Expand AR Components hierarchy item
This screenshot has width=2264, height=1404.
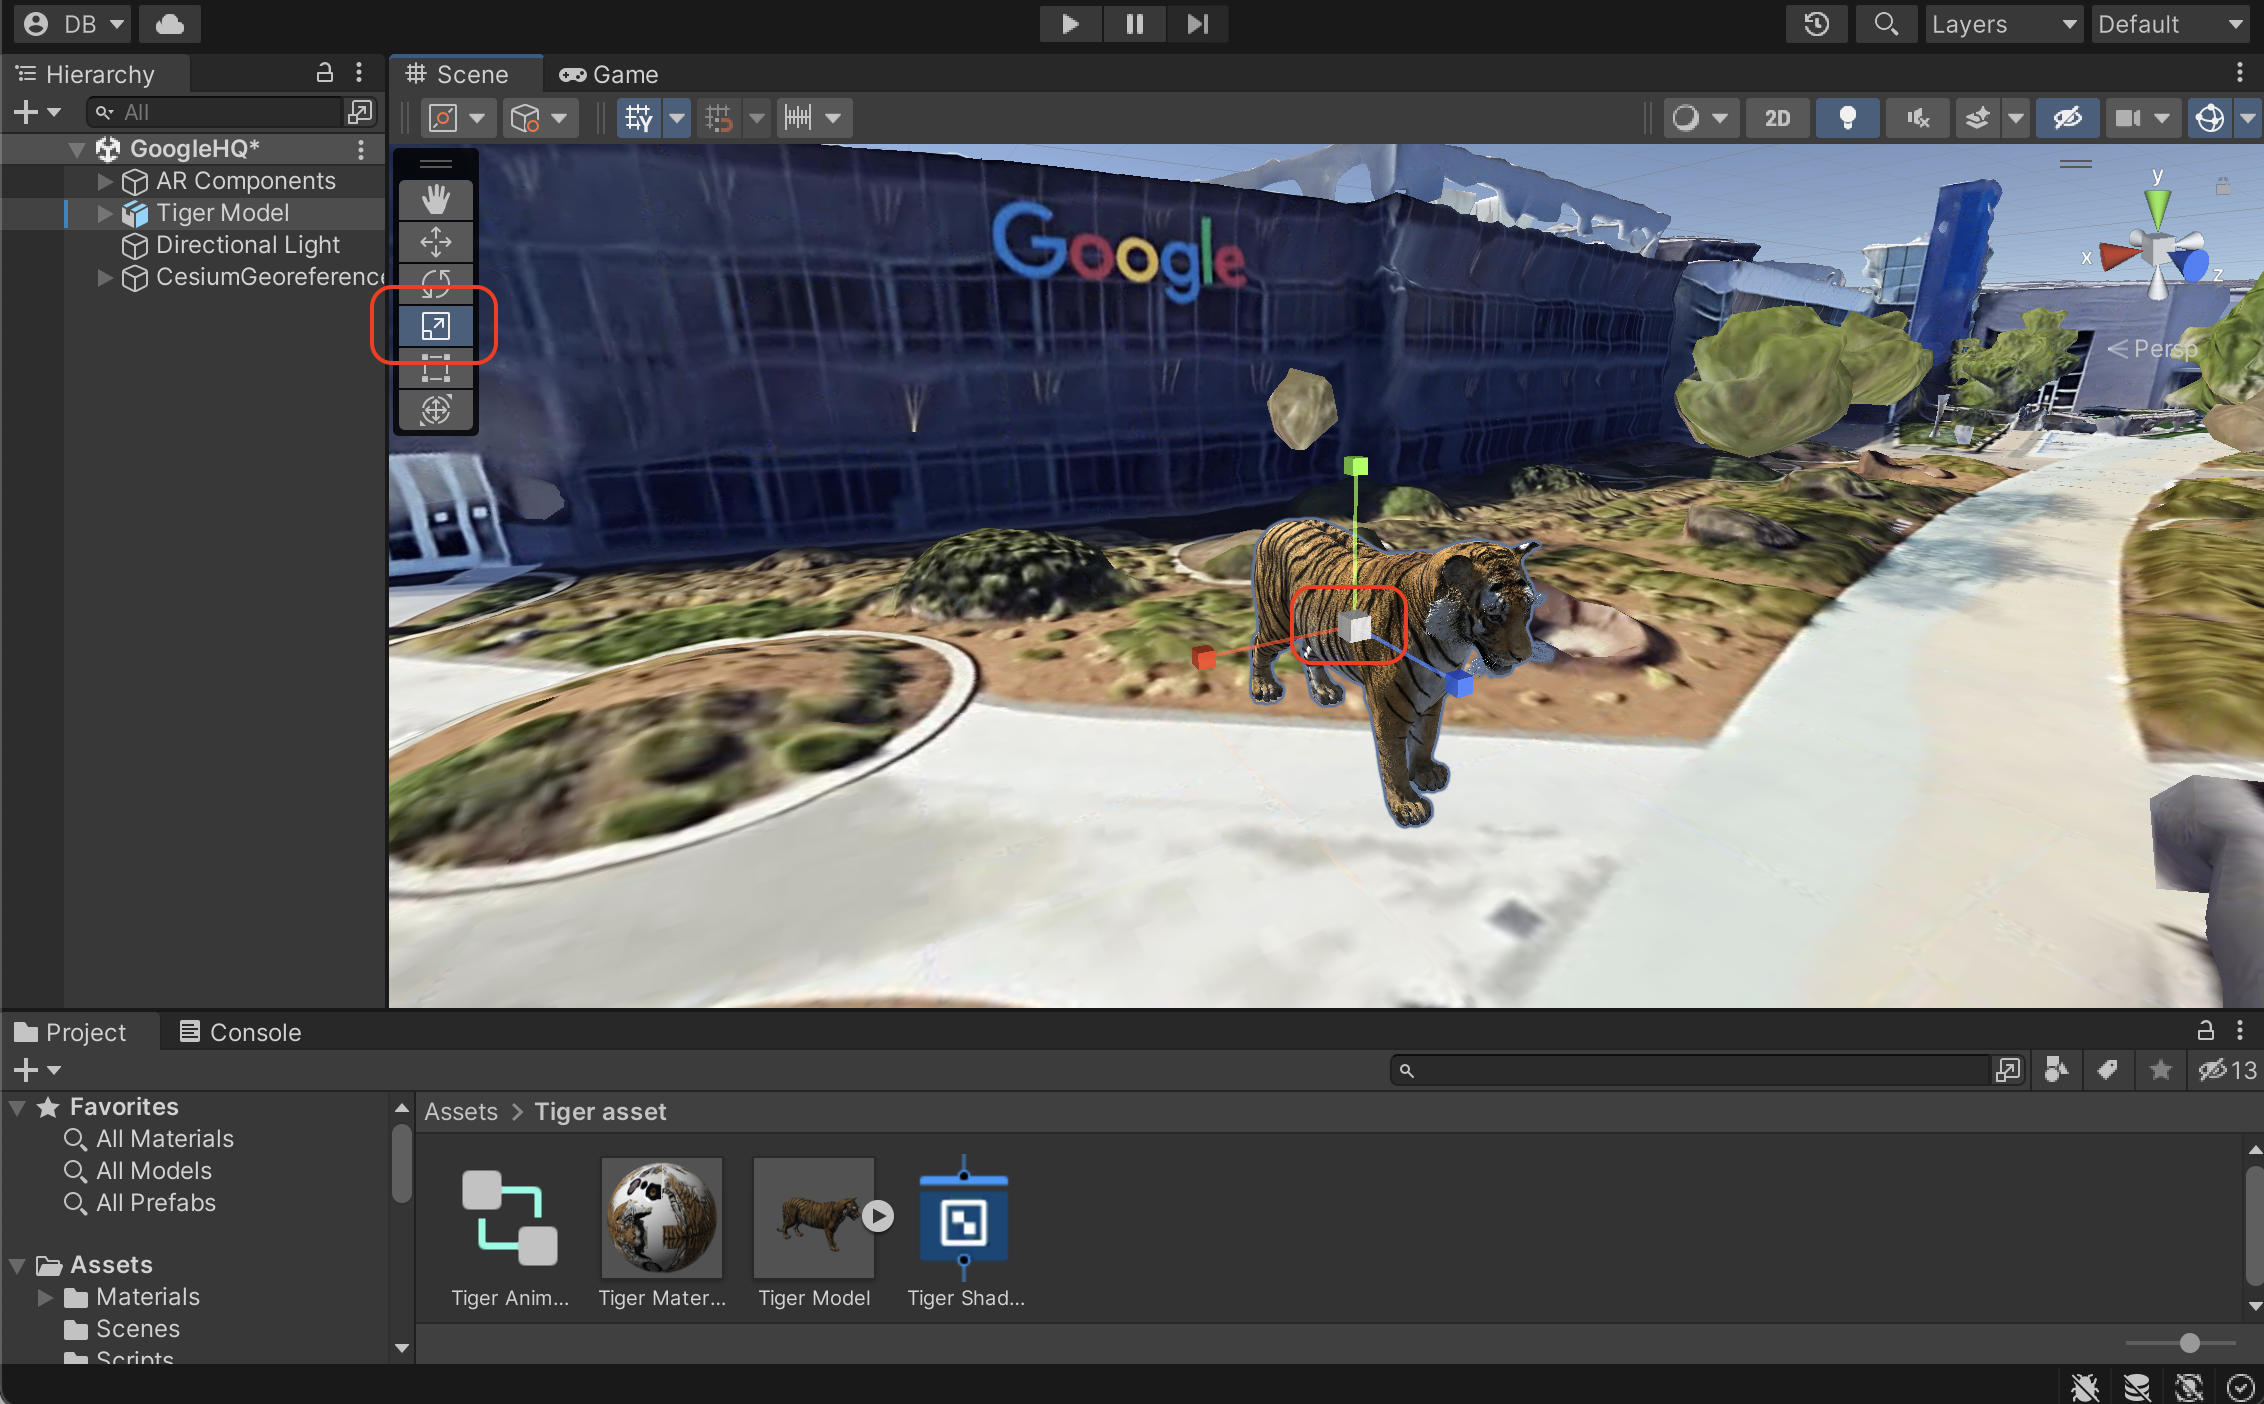[x=100, y=180]
